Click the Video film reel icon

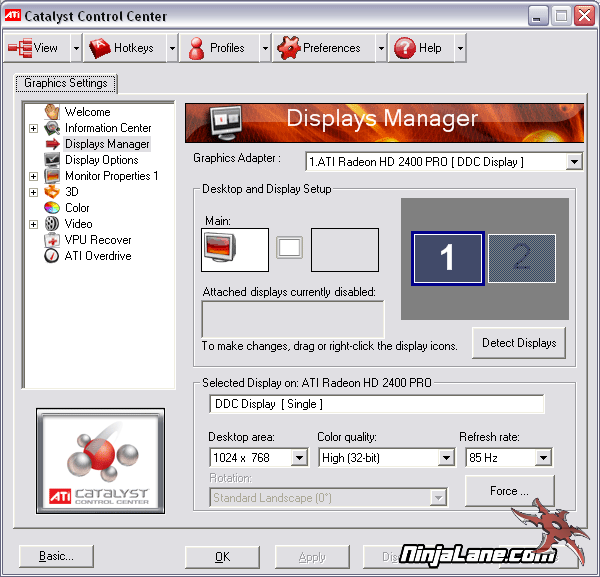(52, 224)
